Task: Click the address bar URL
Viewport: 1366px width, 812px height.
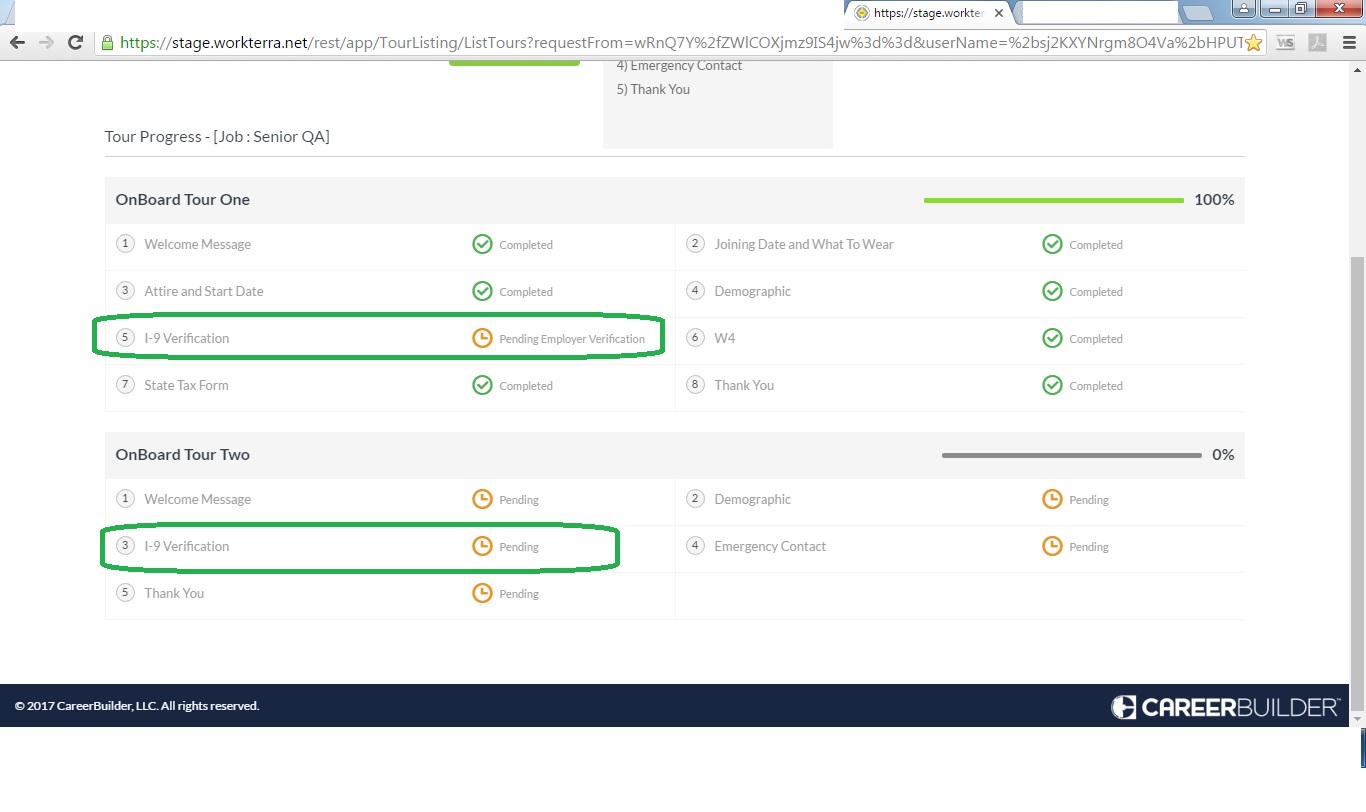Action: coord(680,43)
